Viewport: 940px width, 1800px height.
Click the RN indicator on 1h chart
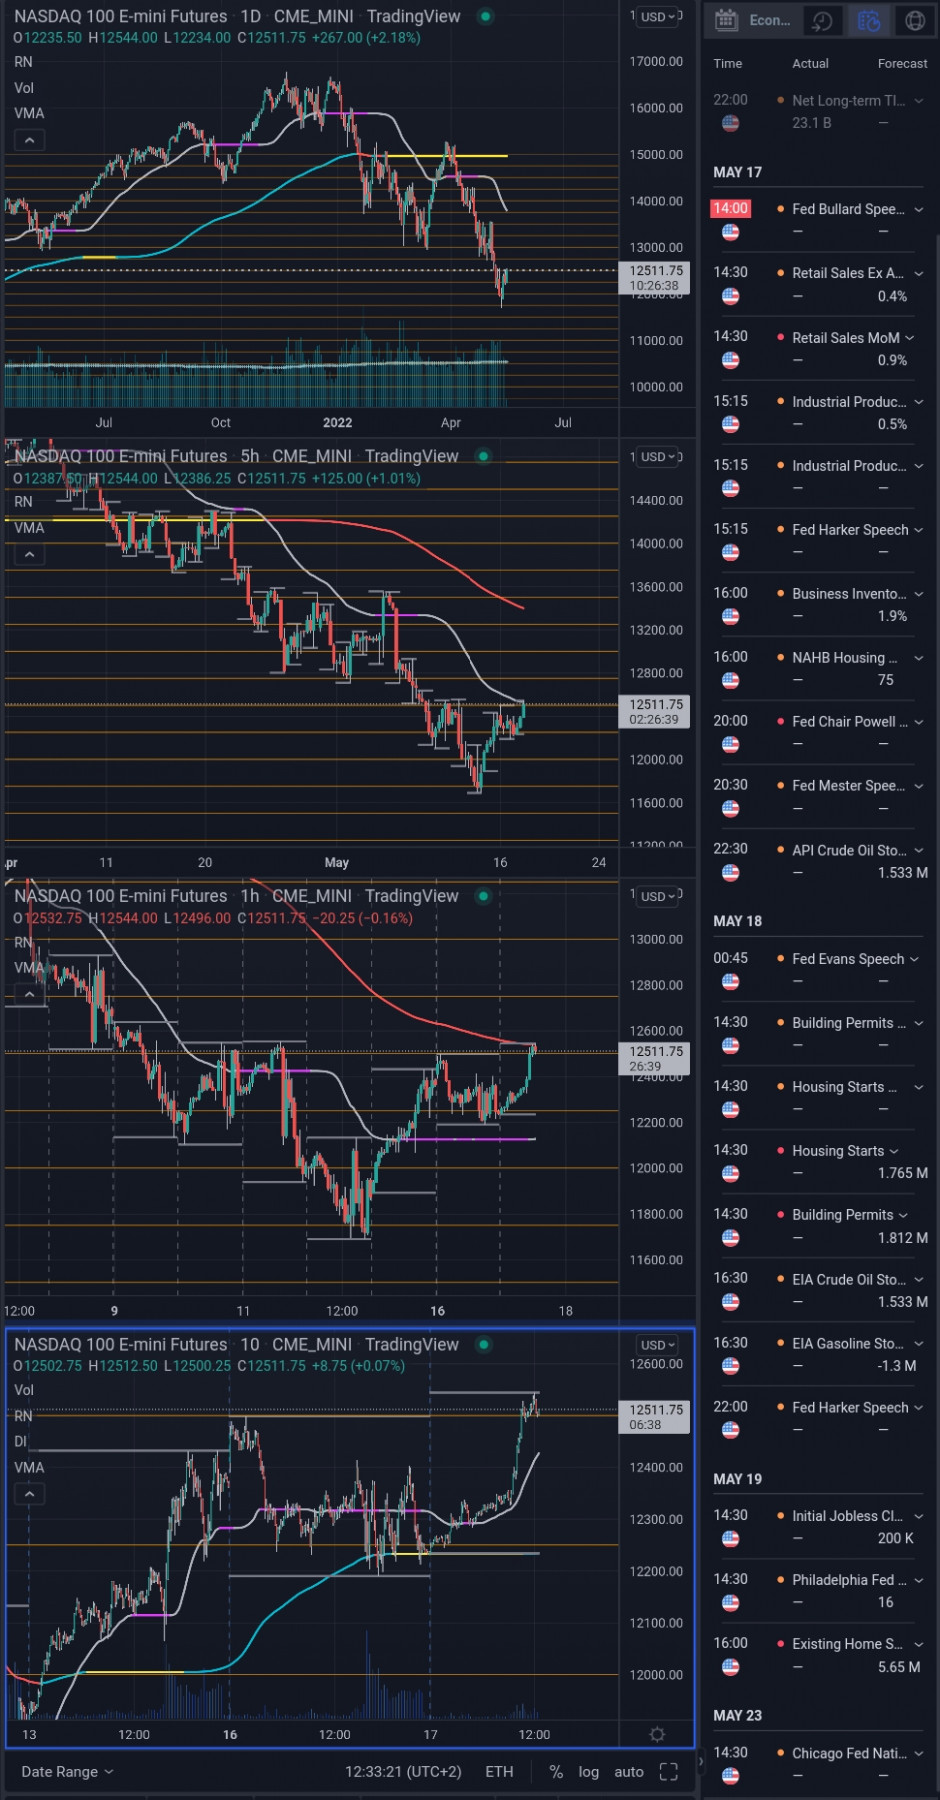[x=23, y=941]
